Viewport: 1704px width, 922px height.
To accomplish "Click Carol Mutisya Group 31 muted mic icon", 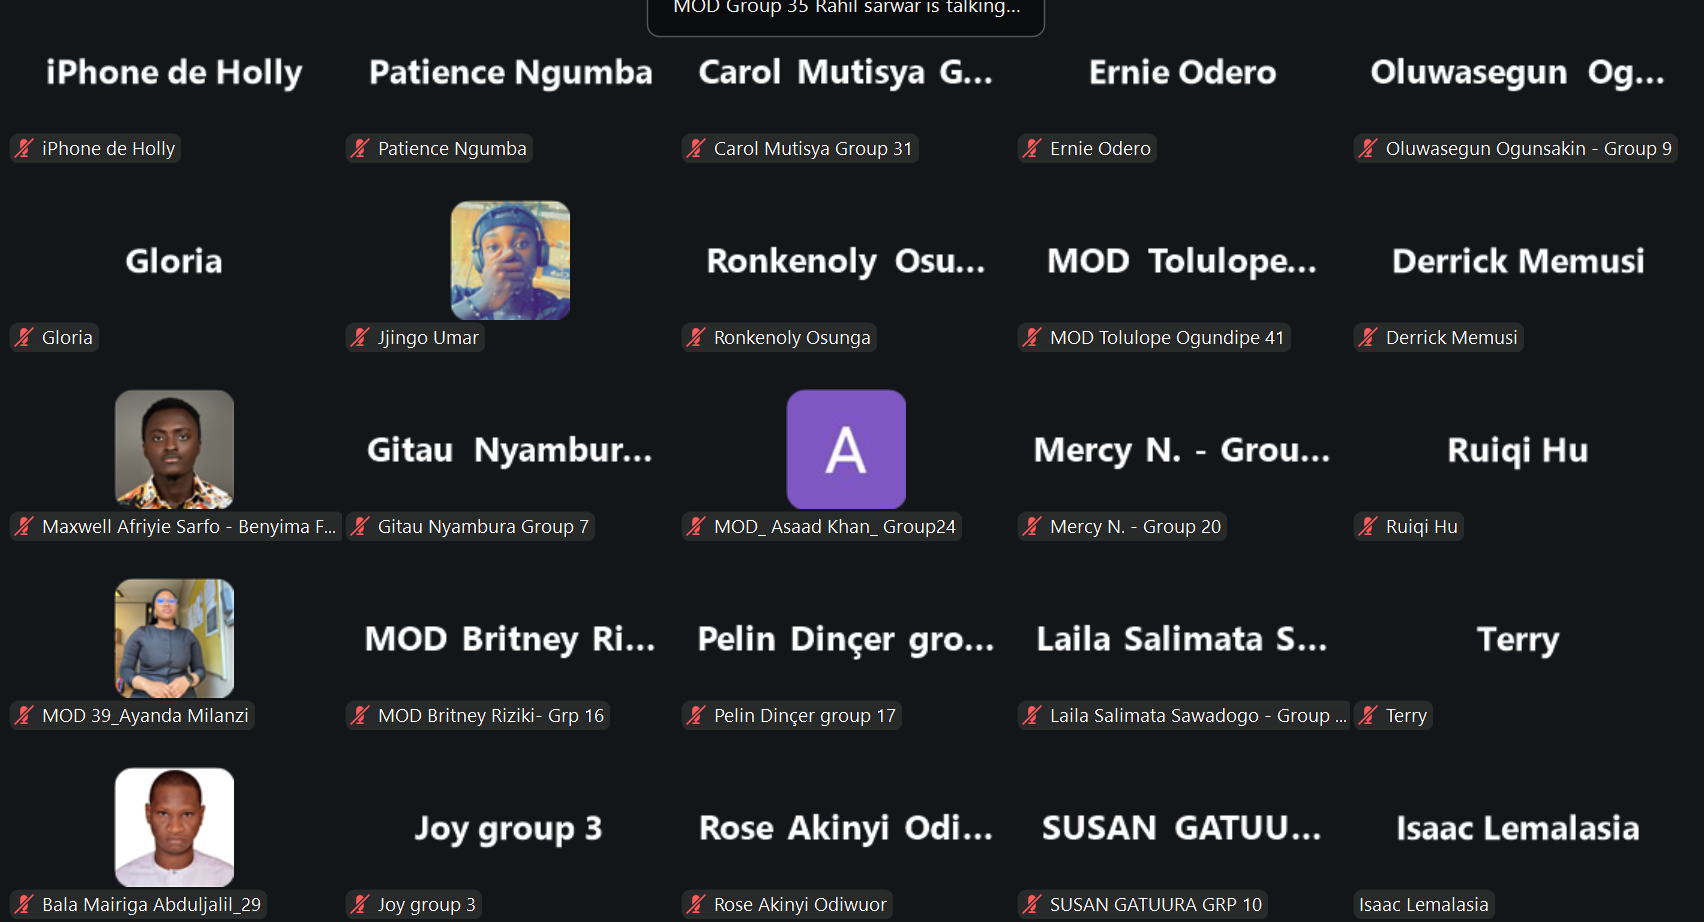I will [x=696, y=149].
